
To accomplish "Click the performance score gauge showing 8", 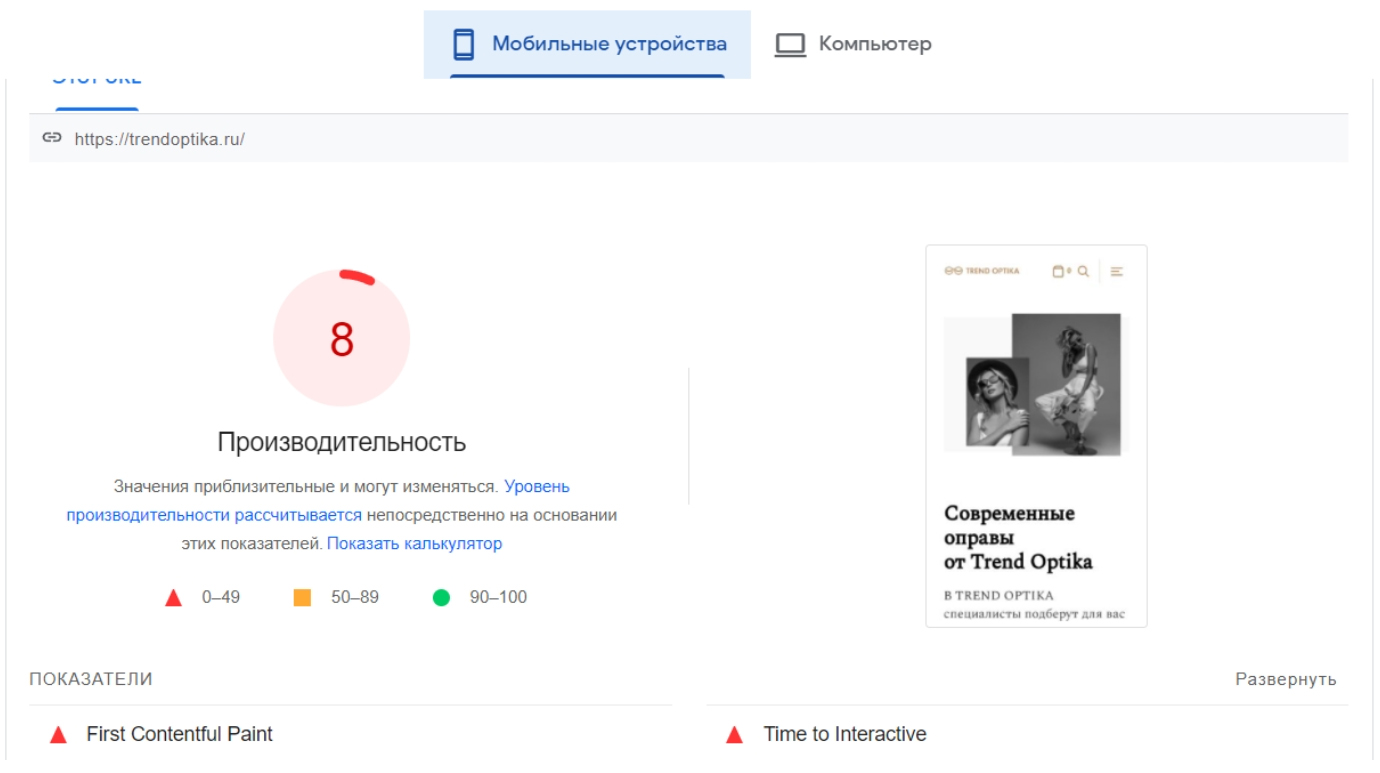I will (x=341, y=339).
